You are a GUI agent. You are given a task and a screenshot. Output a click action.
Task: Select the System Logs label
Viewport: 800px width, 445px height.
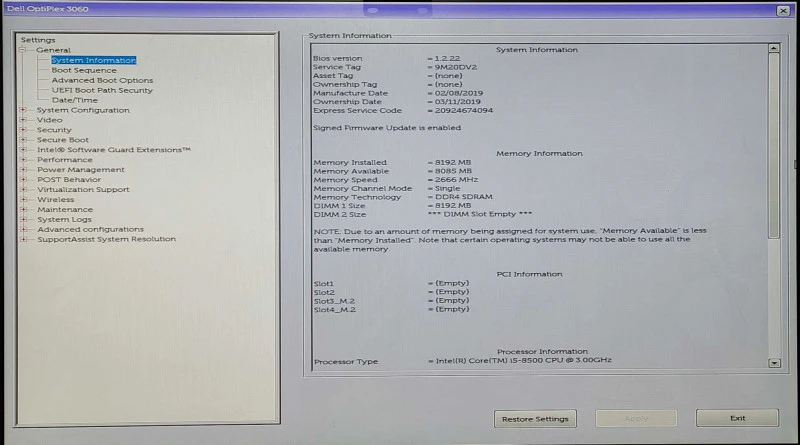coord(64,219)
